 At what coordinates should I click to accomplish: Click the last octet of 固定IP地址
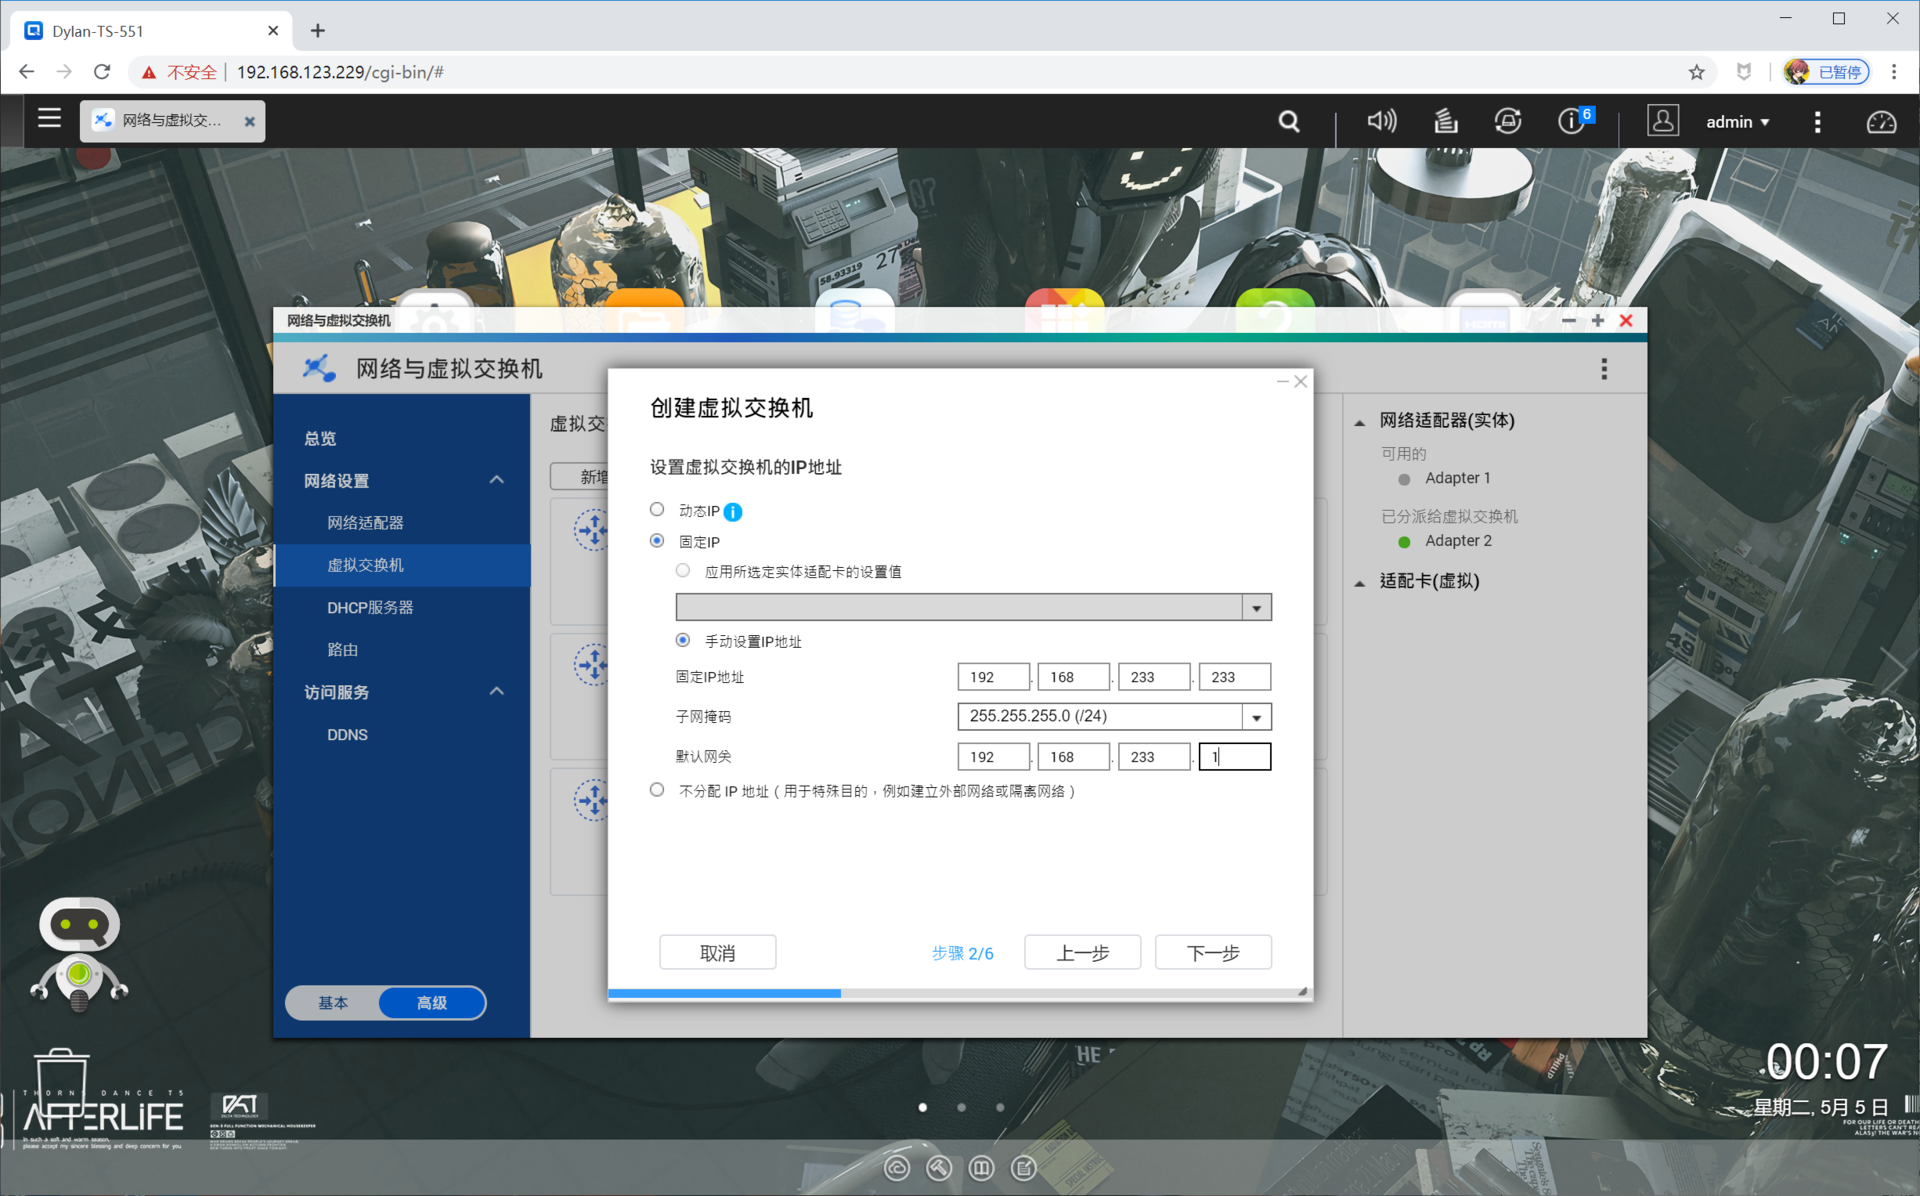tap(1234, 677)
